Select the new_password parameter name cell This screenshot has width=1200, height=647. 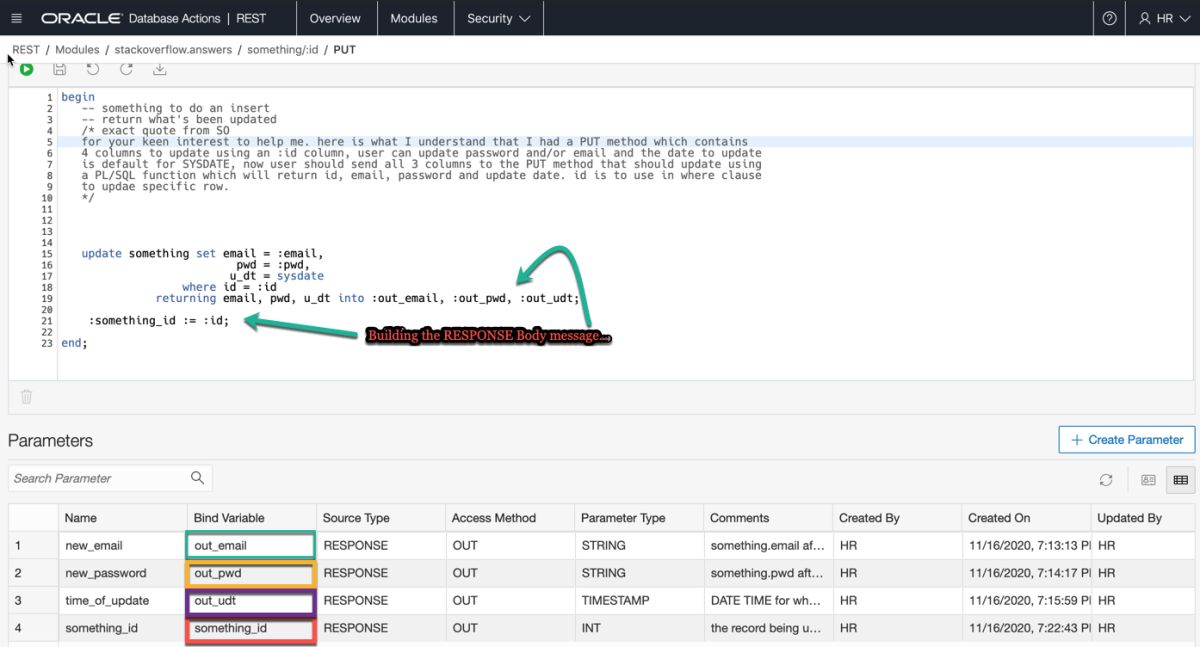click(x=122, y=573)
